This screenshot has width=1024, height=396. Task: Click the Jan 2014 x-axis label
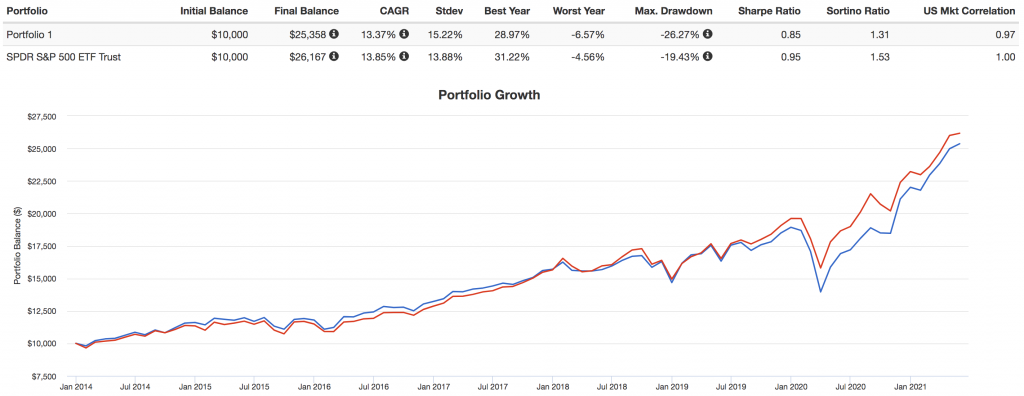tap(75, 387)
